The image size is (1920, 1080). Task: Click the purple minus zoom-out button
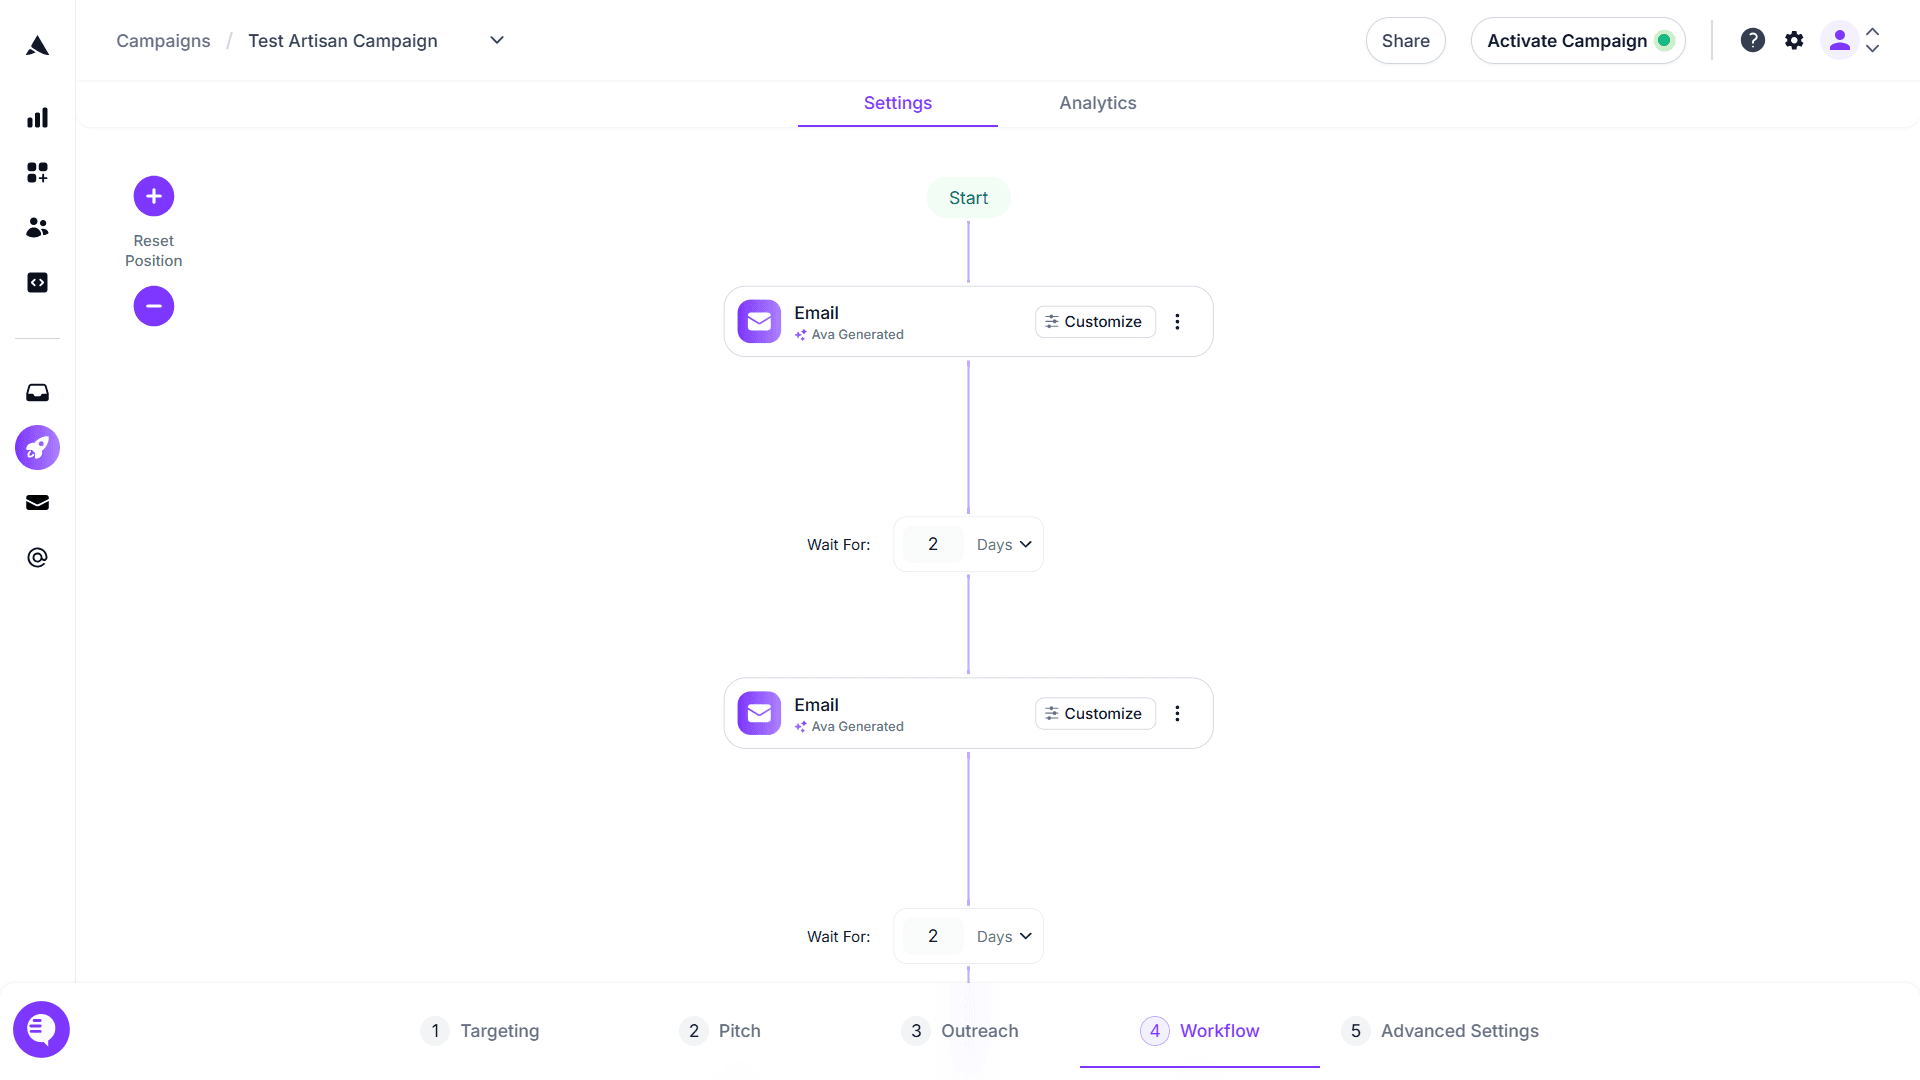pyautogui.click(x=154, y=306)
